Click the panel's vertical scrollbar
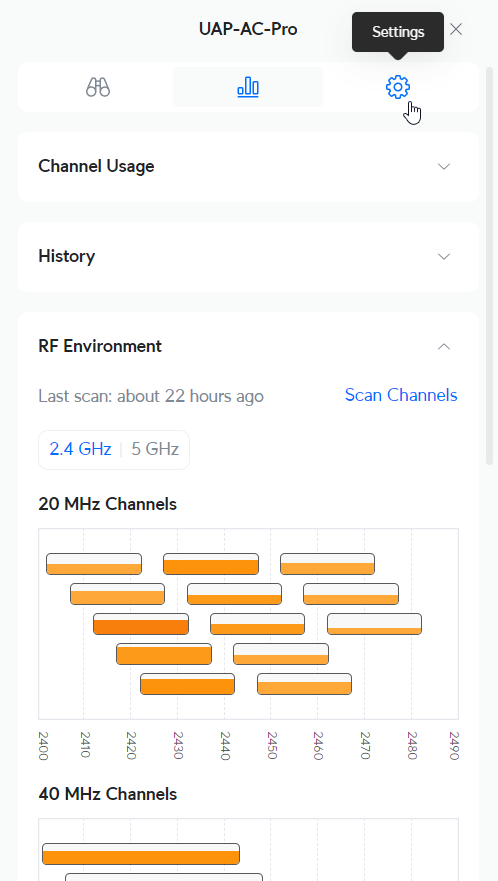498x881 pixels. [x=489, y=265]
